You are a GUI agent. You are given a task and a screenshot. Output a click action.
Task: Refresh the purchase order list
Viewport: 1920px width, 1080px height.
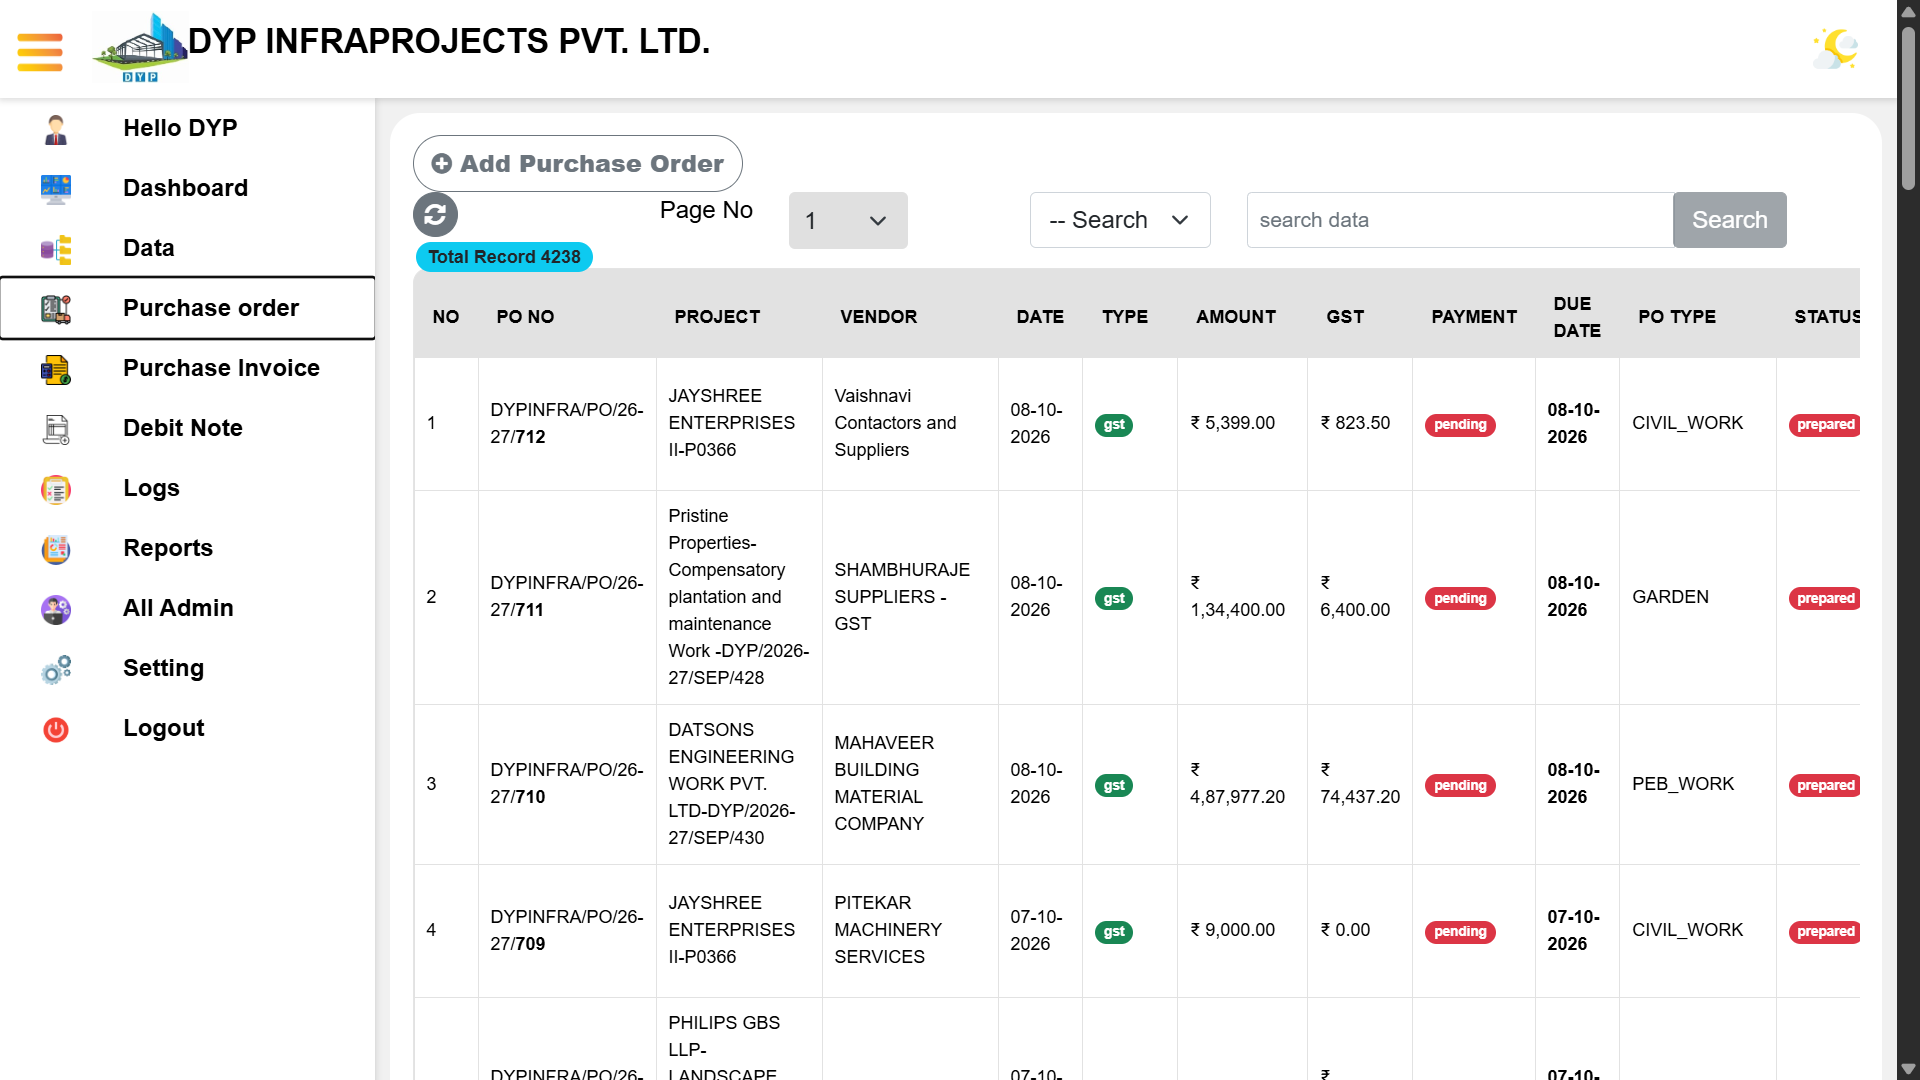point(435,214)
